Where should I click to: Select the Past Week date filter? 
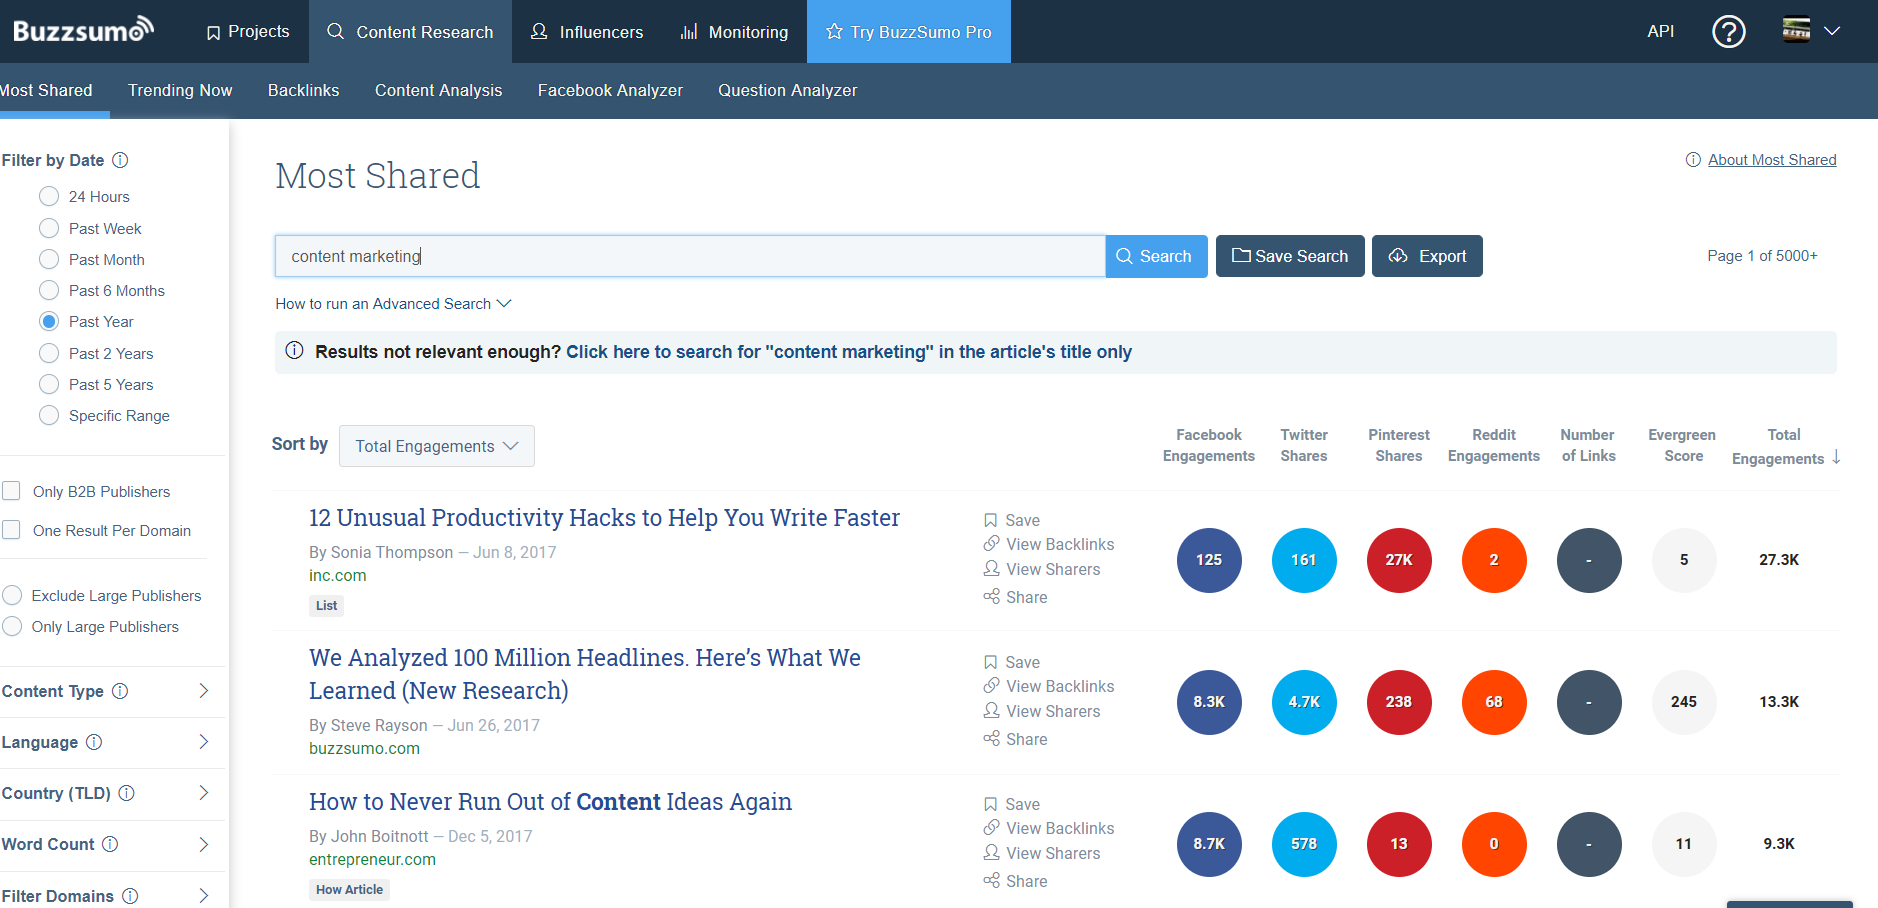click(49, 228)
